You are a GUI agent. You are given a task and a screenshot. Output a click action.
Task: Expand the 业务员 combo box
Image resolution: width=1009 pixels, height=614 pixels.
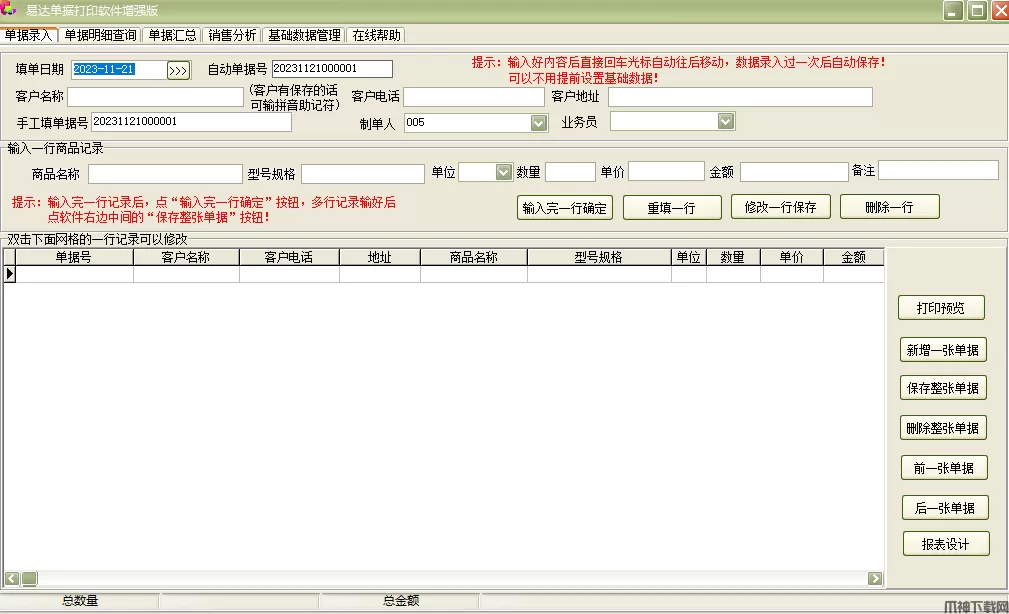tap(726, 121)
